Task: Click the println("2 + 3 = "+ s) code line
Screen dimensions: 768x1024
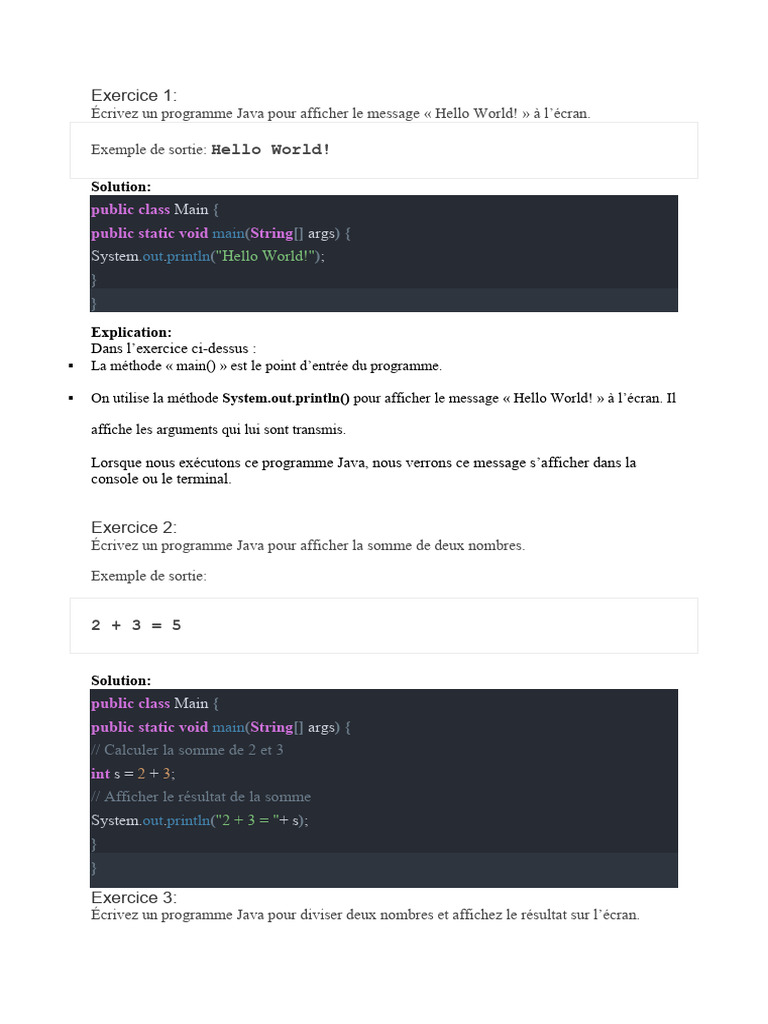Action: [200, 820]
